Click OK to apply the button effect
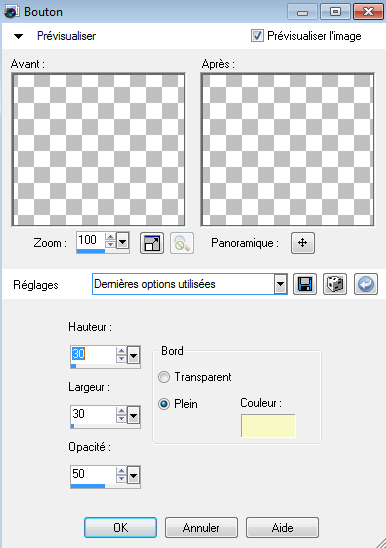The height and width of the screenshot is (548, 386). point(120,527)
